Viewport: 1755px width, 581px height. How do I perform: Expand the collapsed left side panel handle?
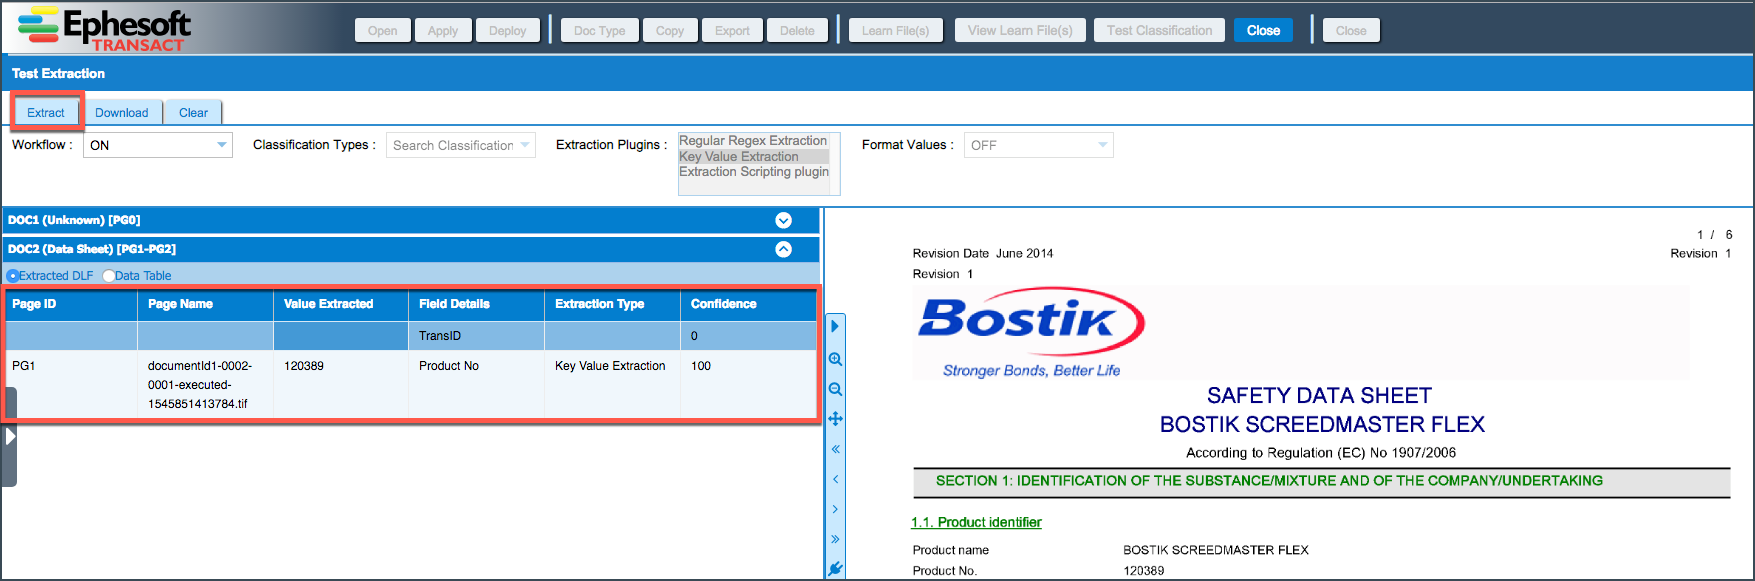coord(10,437)
